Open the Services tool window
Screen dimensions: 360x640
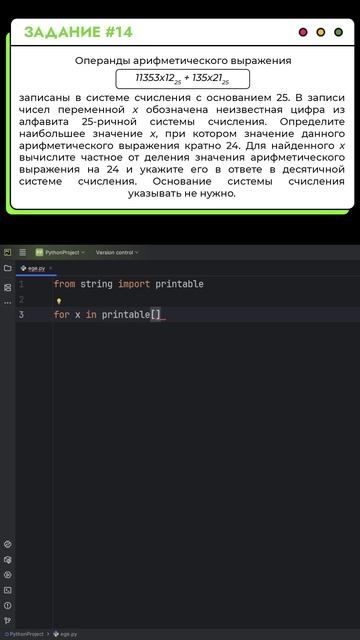coord(7,575)
